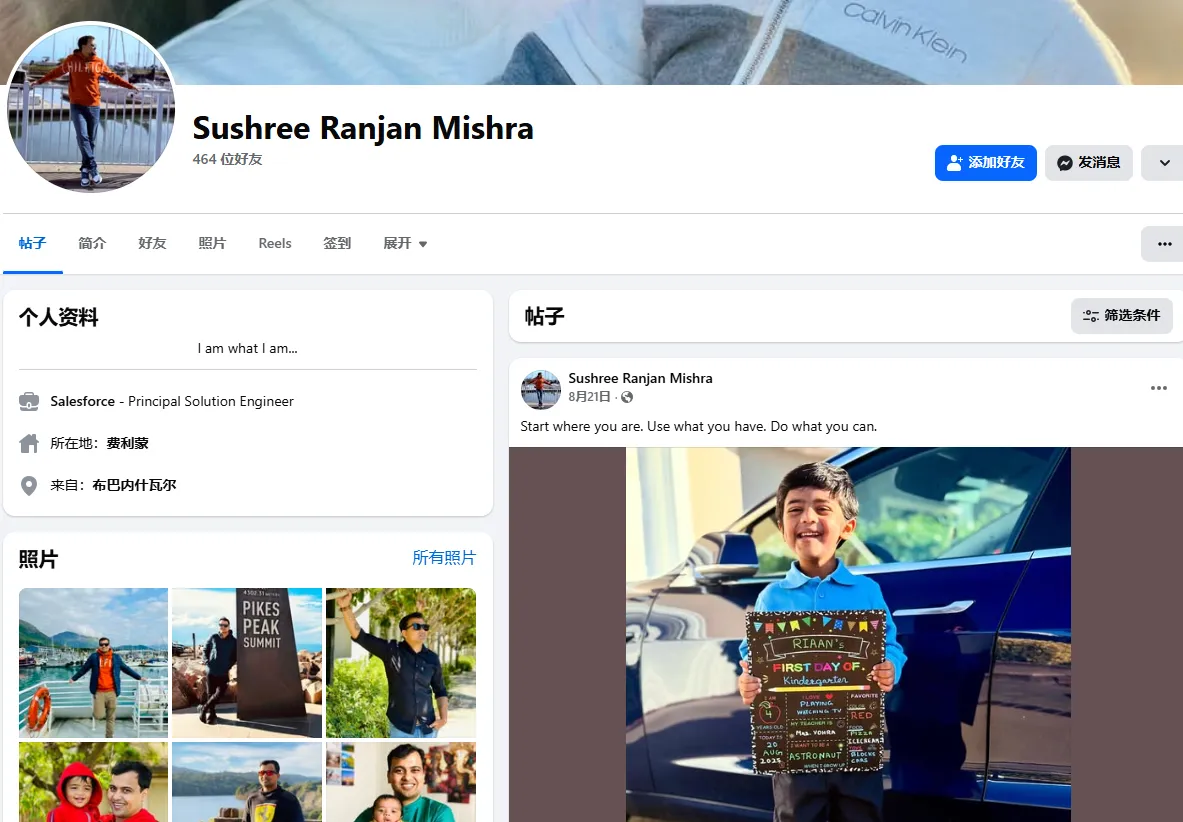Open post options via the three-dot menu
1183x822 pixels.
[1158, 388]
